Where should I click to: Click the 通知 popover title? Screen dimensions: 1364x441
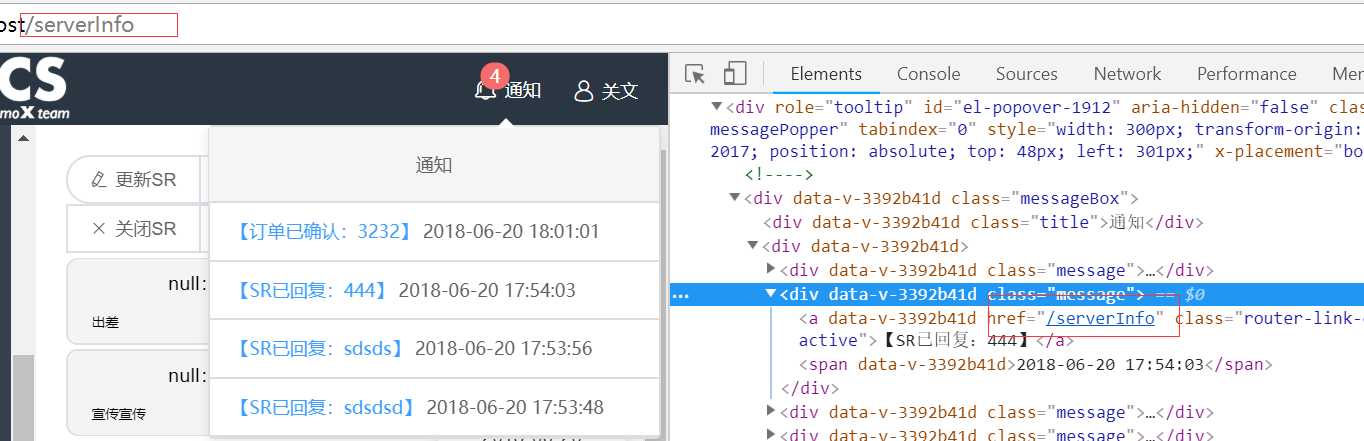coord(434,165)
